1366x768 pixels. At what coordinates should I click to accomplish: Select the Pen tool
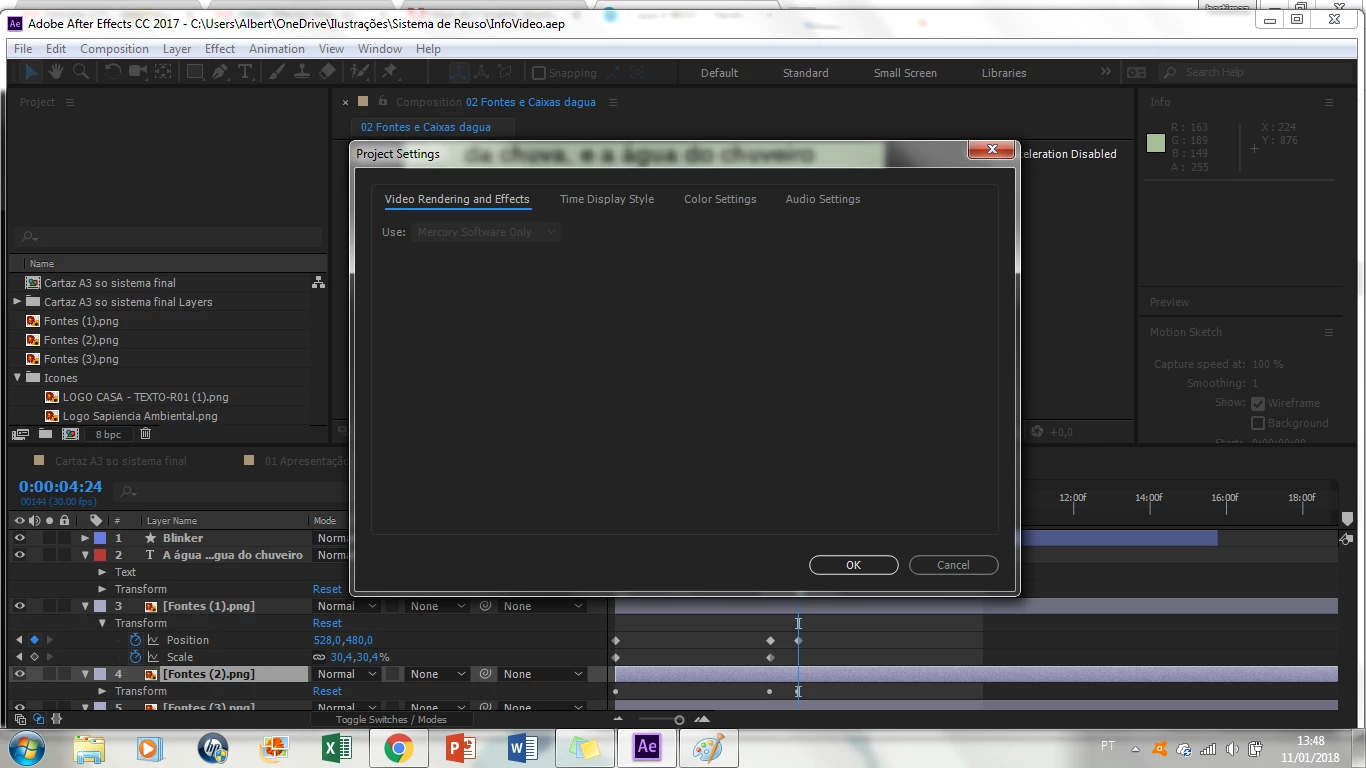click(220, 72)
